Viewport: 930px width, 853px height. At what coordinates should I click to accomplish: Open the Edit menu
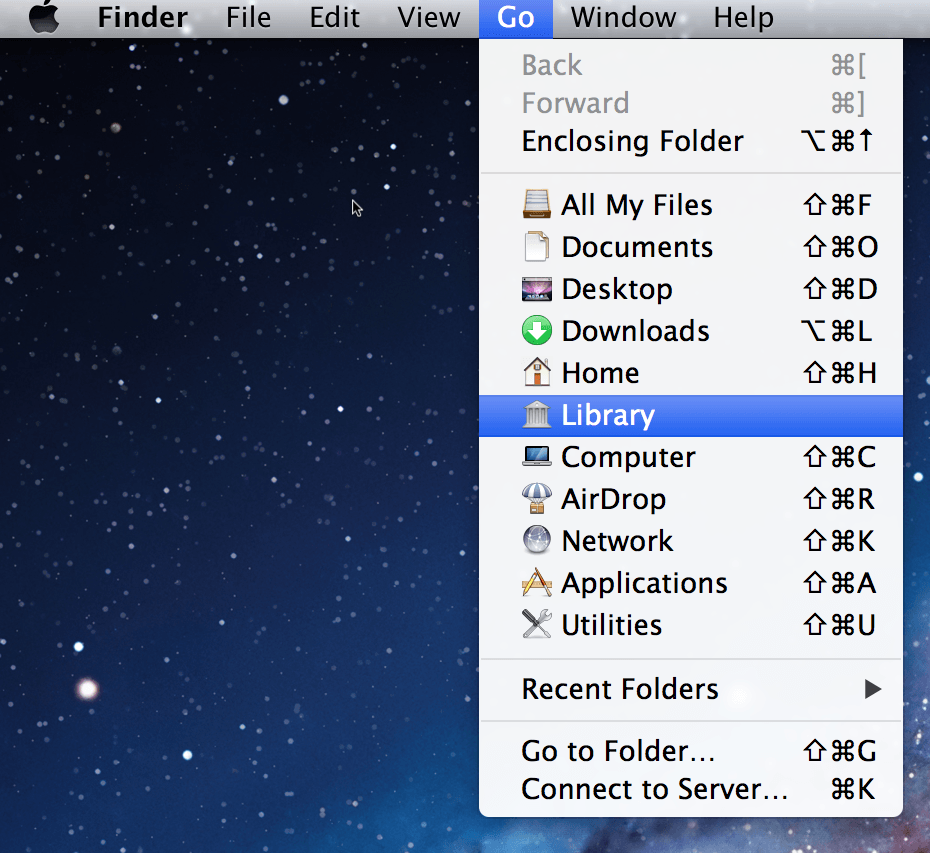[335, 17]
